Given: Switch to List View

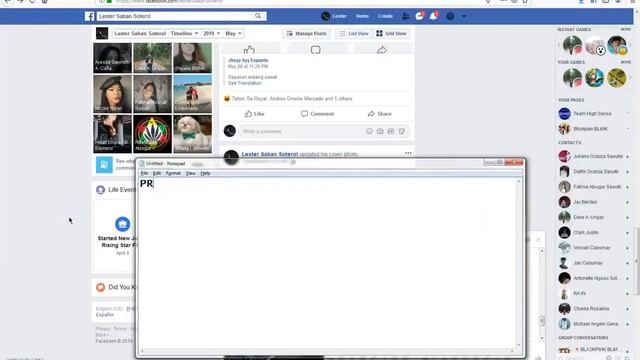Looking at the screenshot, I should pos(354,33).
